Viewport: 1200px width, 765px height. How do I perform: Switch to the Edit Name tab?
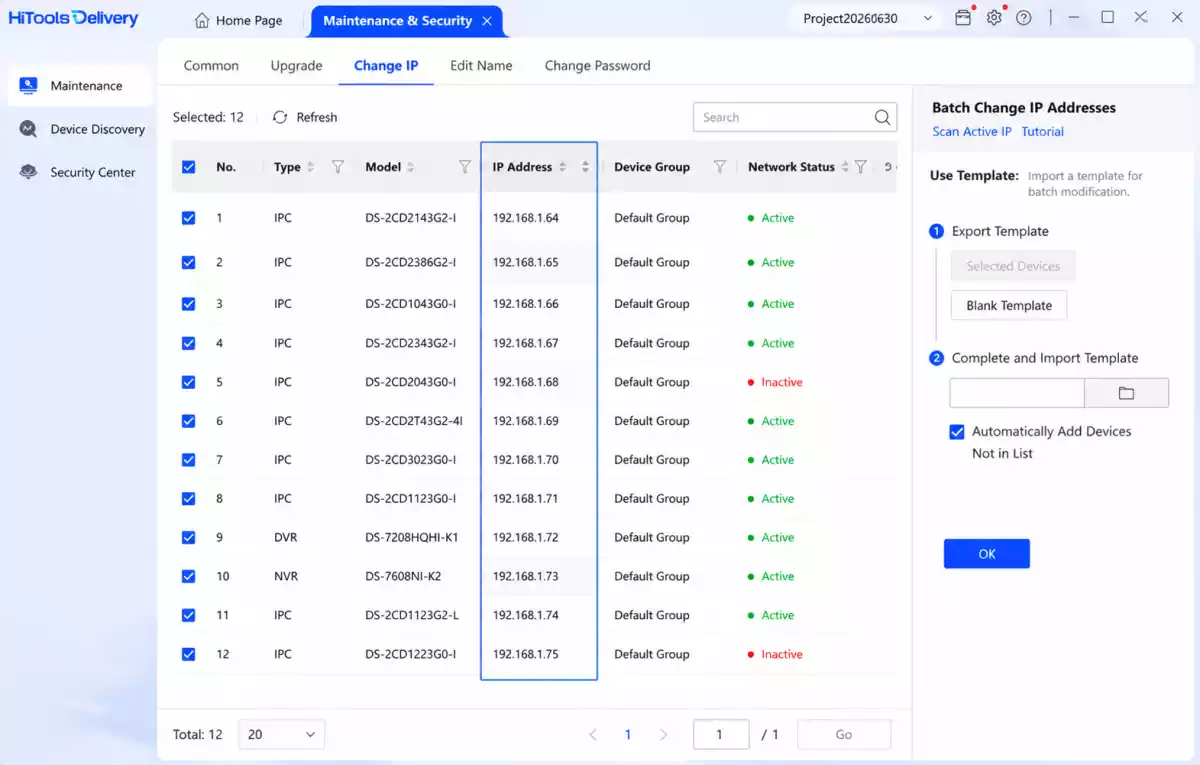(481, 65)
